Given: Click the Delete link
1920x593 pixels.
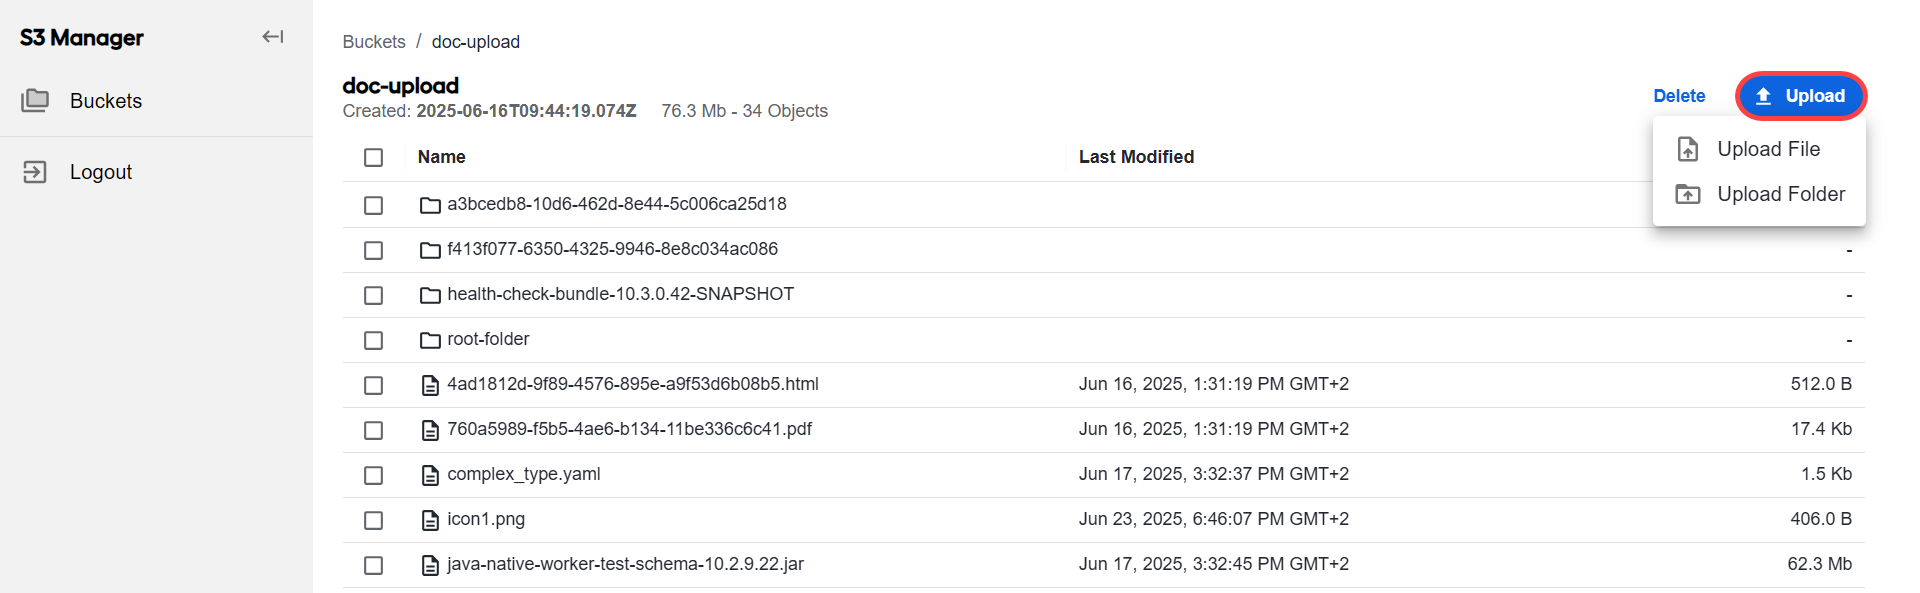Looking at the screenshot, I should coord(1679,96).
